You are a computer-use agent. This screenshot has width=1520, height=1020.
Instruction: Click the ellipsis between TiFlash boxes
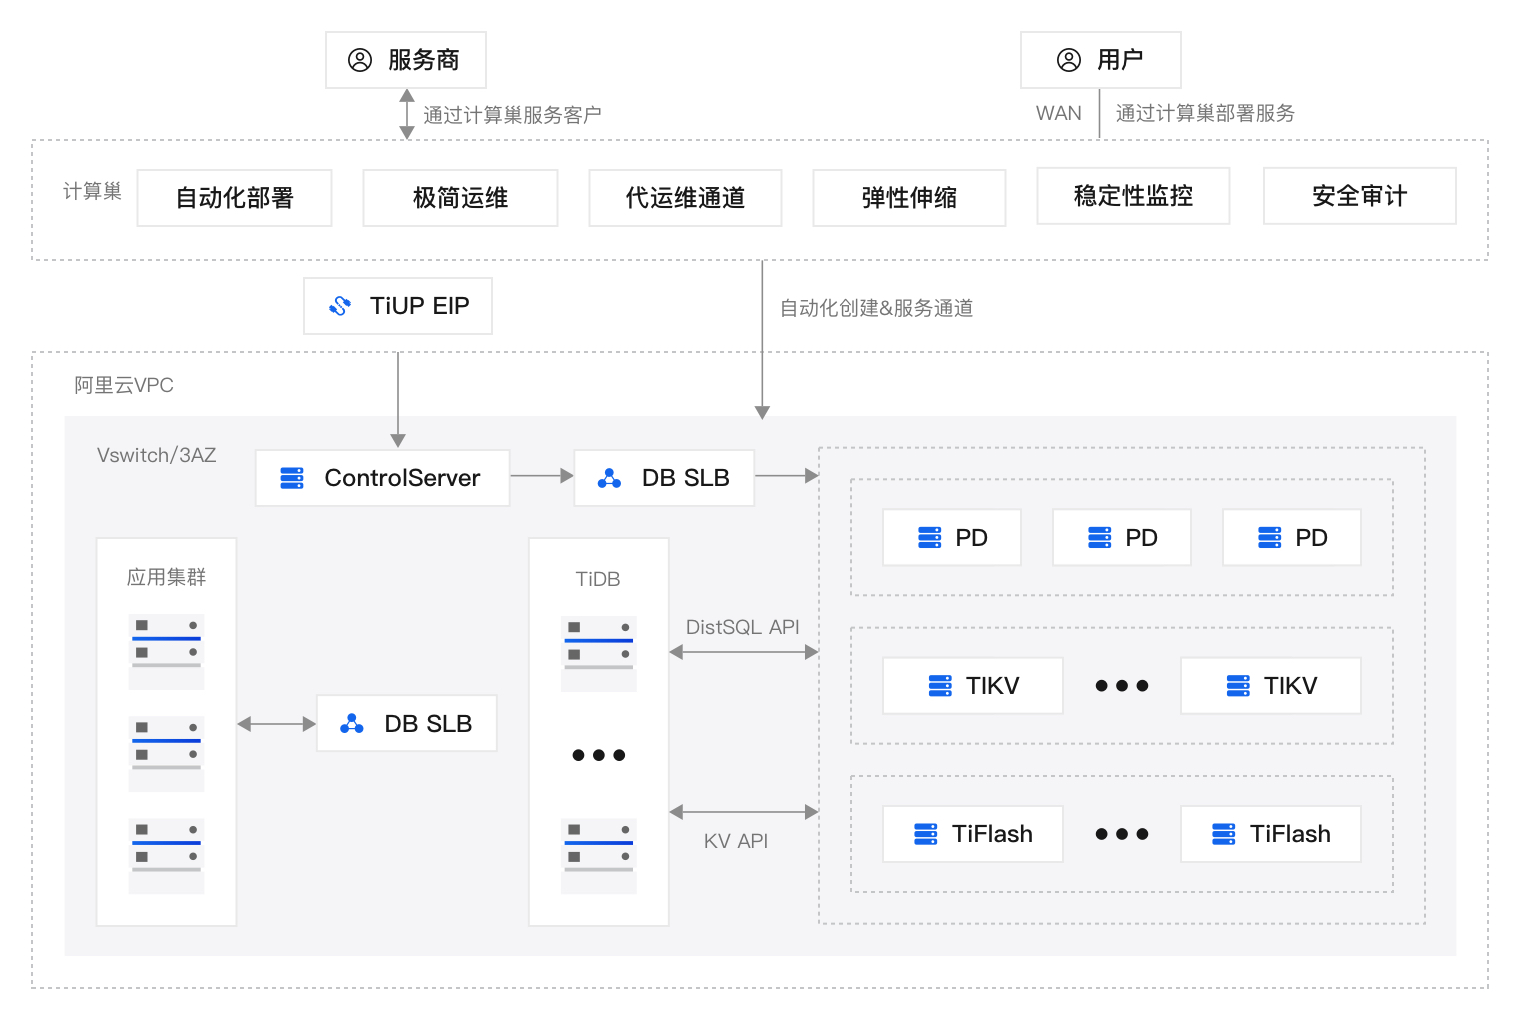1122,834
